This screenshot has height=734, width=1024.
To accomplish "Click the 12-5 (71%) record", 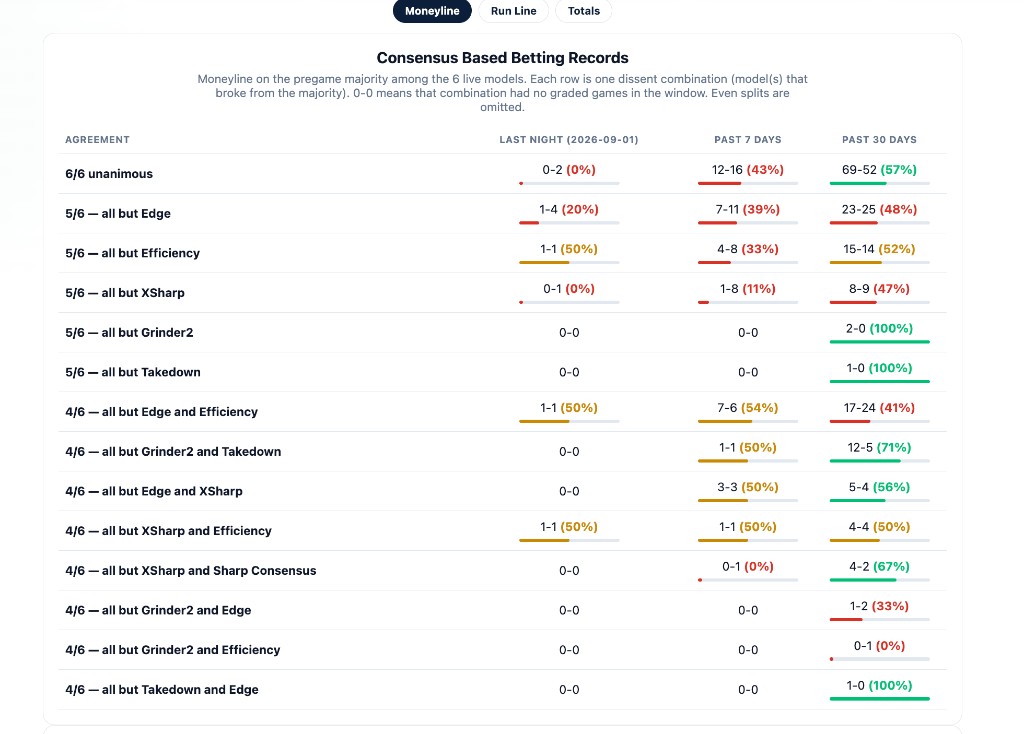I will pyautogui.click(x=879, y=448).
